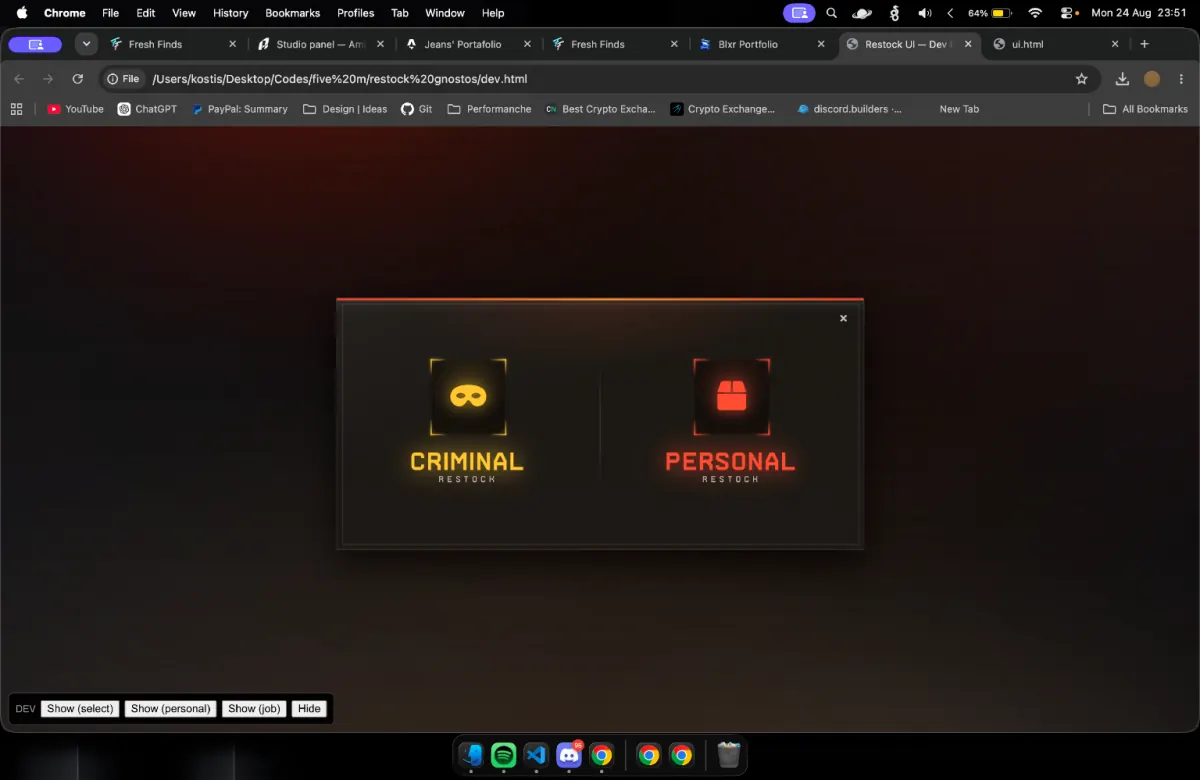Open the YouTube bookmark
Viewport: 1200px width, 780px height.
coord(76,109)
